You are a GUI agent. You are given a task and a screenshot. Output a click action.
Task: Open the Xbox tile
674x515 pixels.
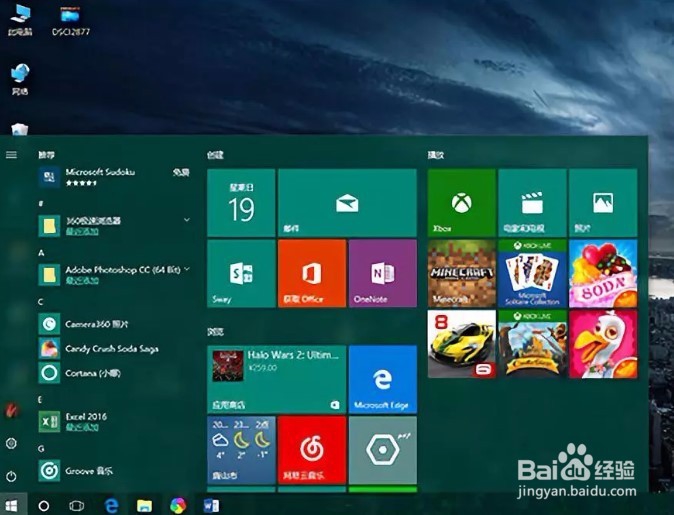(x=462, y=202)
